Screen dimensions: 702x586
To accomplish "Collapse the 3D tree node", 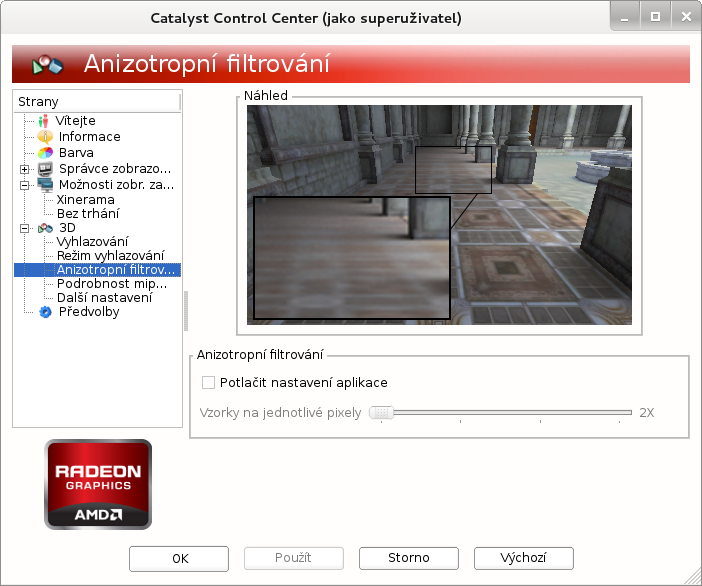I will [25, 229].
